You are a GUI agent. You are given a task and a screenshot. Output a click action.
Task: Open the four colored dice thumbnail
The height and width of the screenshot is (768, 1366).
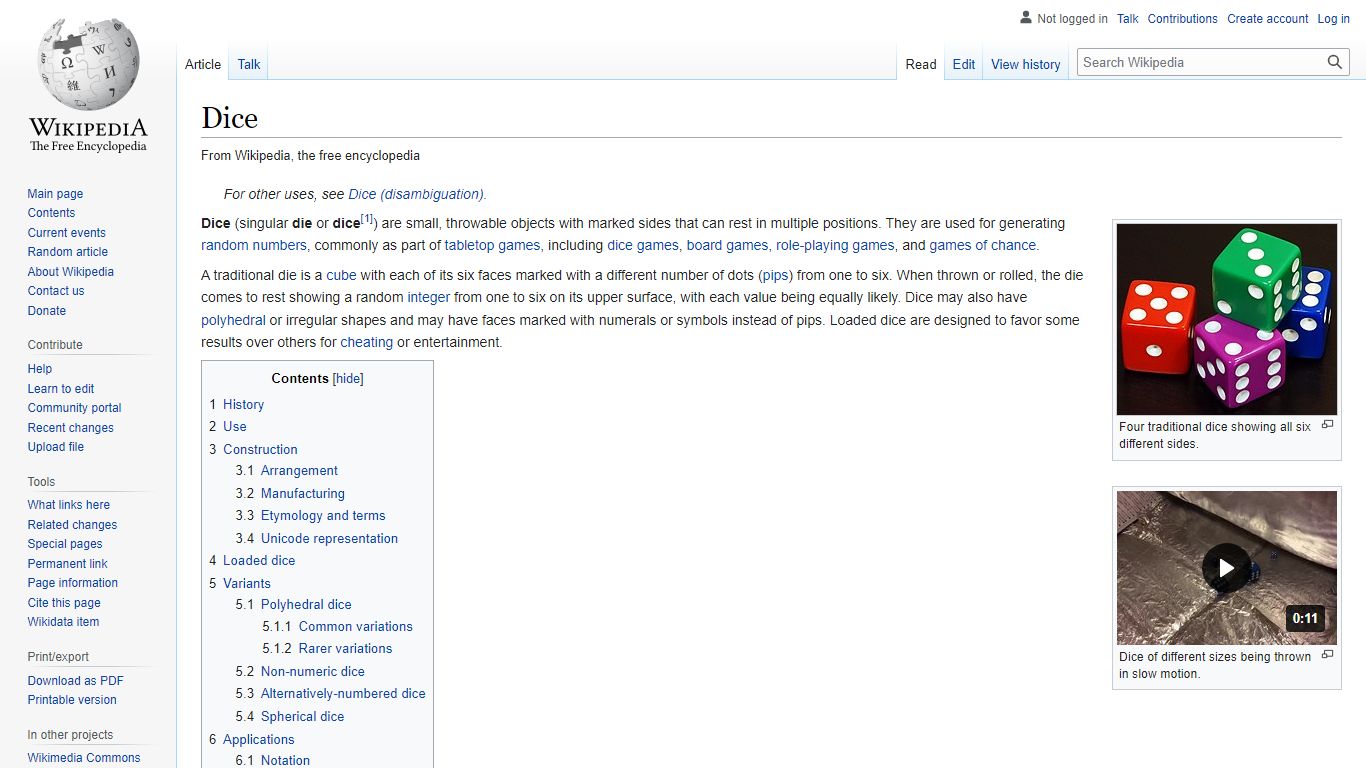coord(1227,319)
